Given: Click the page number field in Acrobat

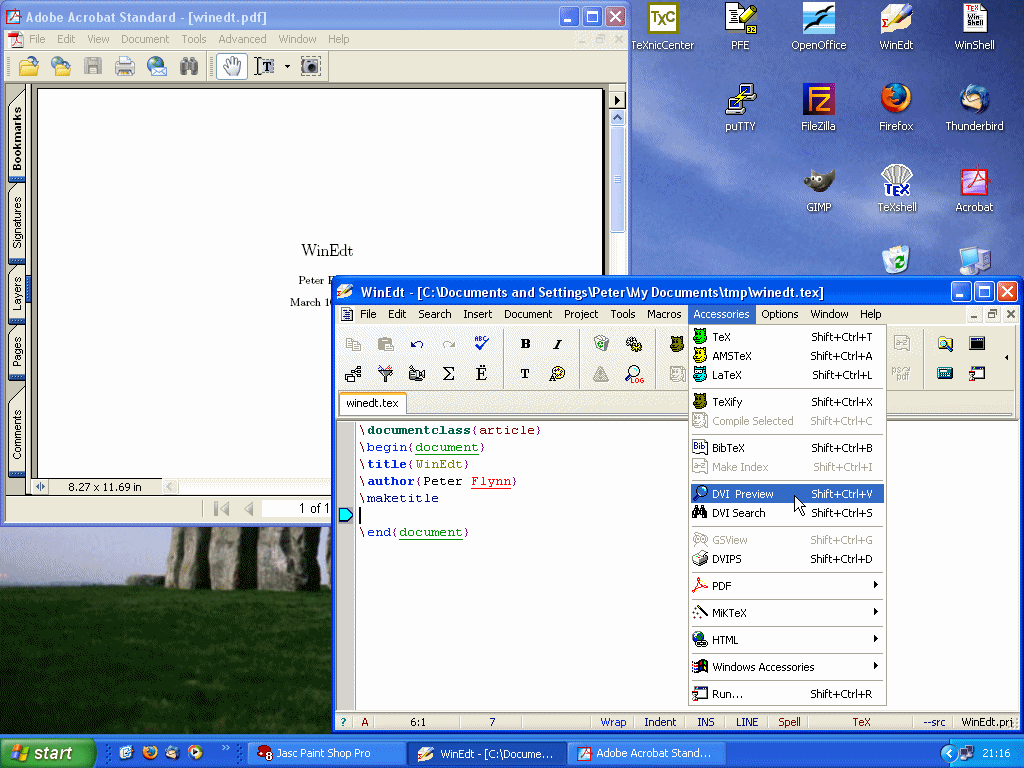Looking at the screenshot, I should coord(296,508).
